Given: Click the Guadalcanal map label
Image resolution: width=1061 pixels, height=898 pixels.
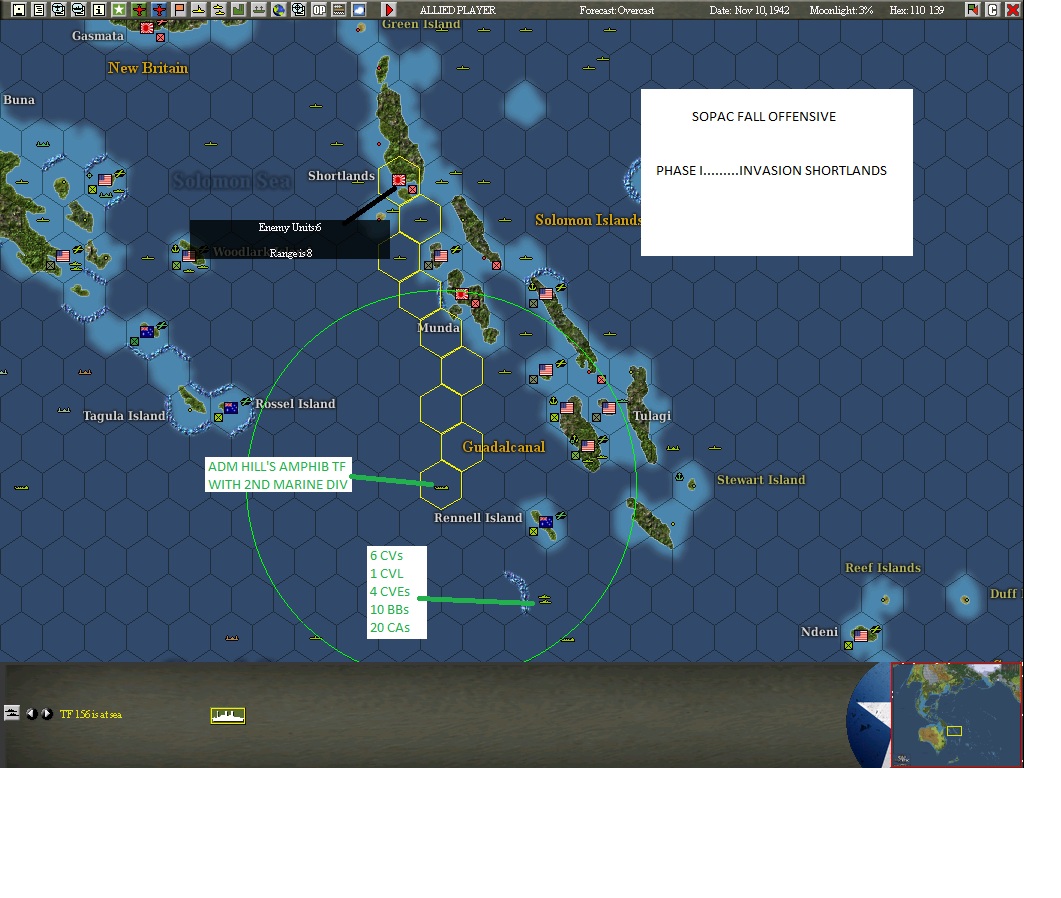Looking at the screenshot, I should 503,447.
